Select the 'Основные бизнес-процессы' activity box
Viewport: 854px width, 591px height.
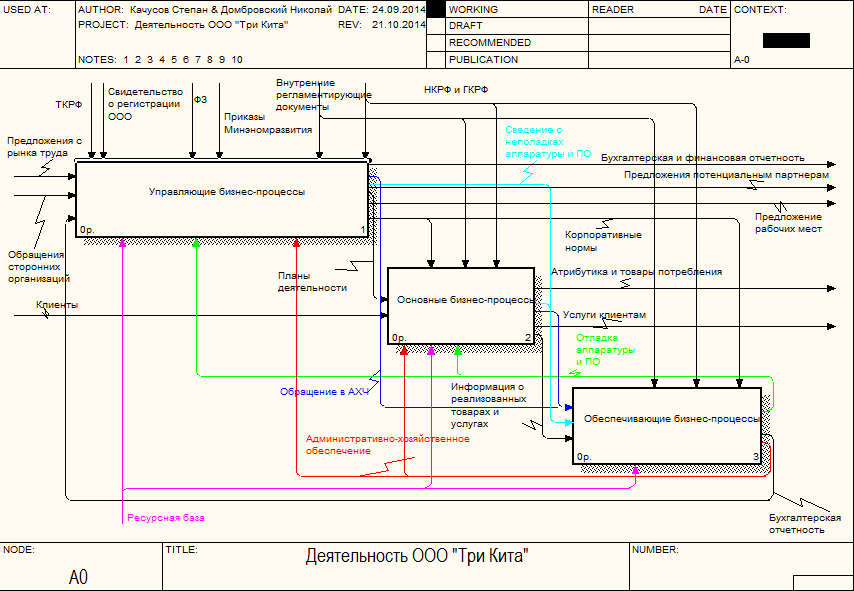(x=461, y=306)
